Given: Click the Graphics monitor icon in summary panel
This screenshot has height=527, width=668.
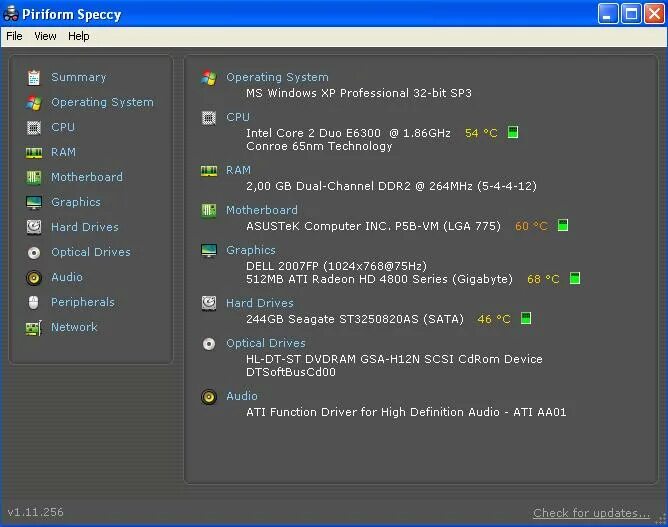Looking at the screenshot, I should [x=209, y=251].
